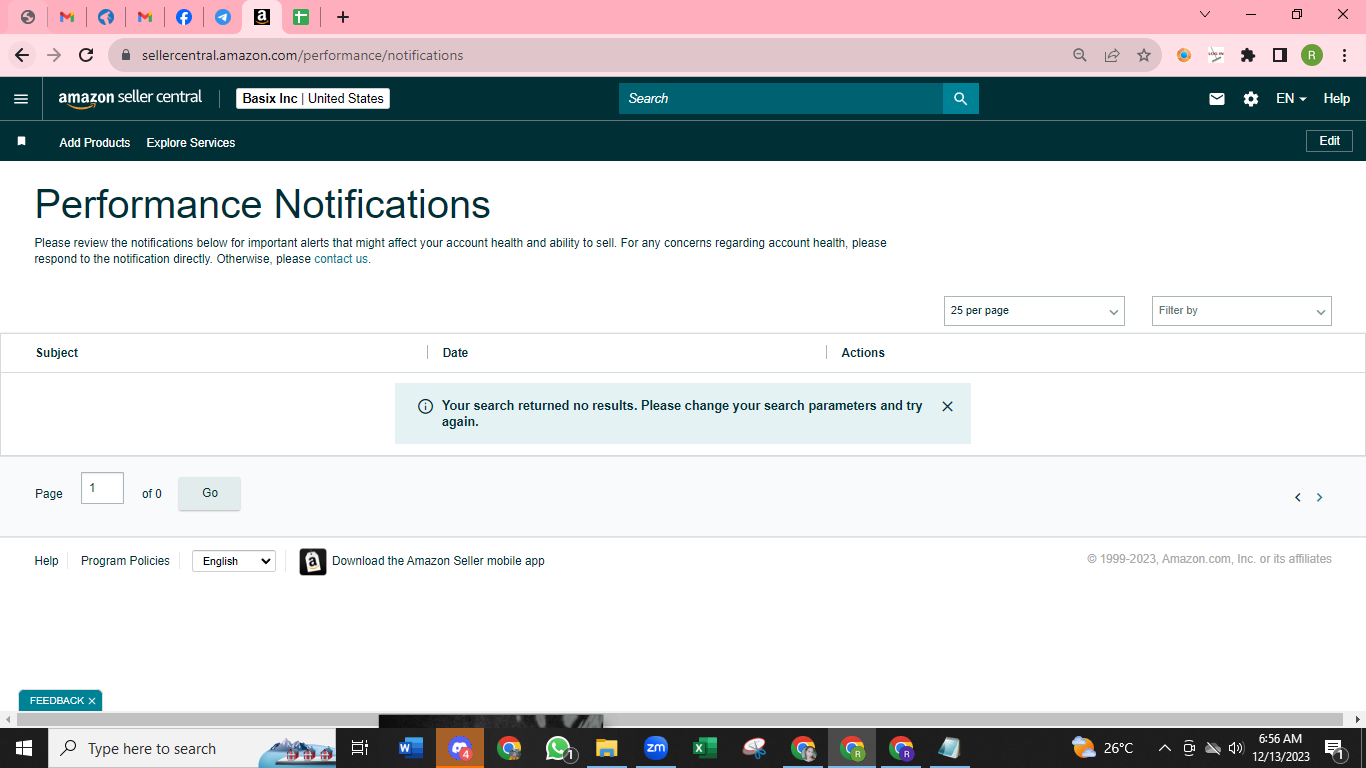Click the share page icon
The image size is (1366, 768).
(x=1112, y=55)
